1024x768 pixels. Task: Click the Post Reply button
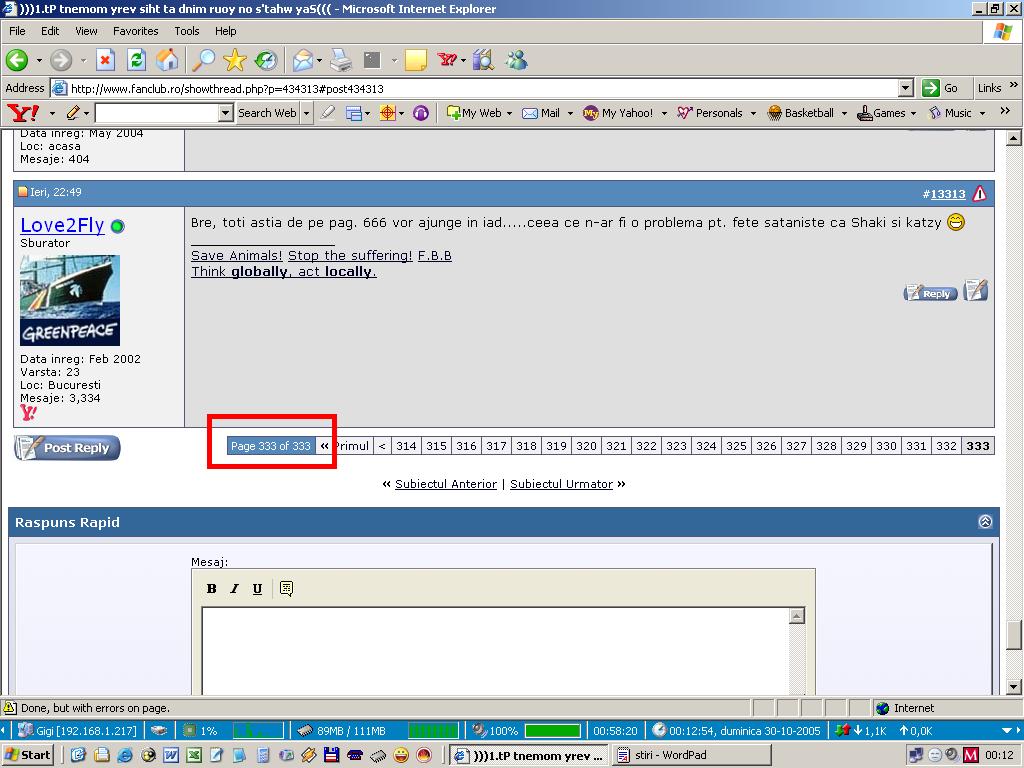pyautogui.click(x=68, y=448)
